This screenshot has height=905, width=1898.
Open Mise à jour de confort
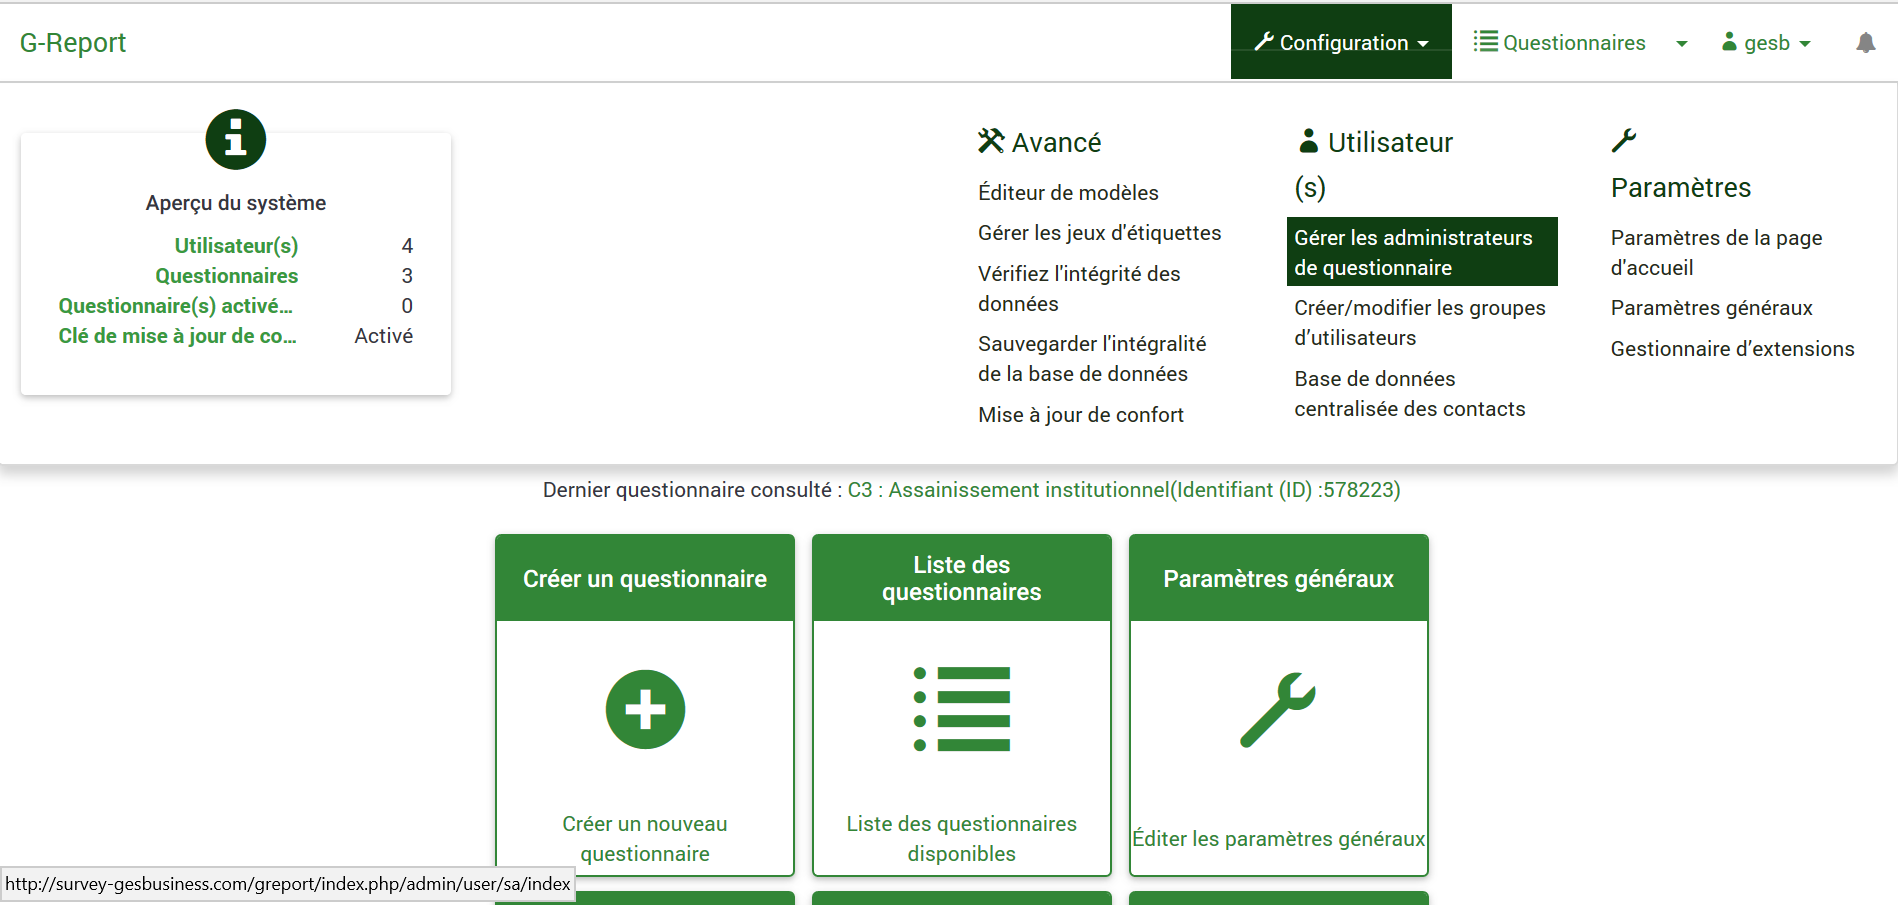coord(1080,414)
